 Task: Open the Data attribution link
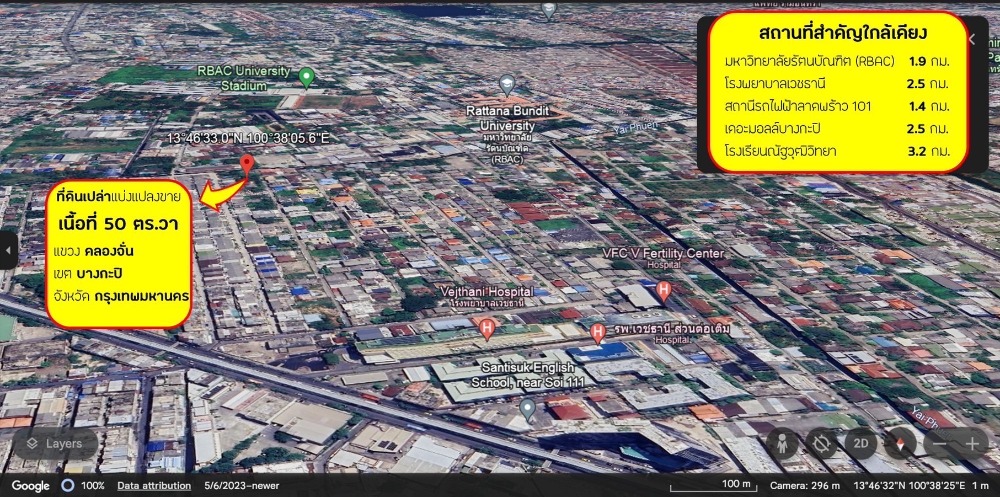(155, 485)
